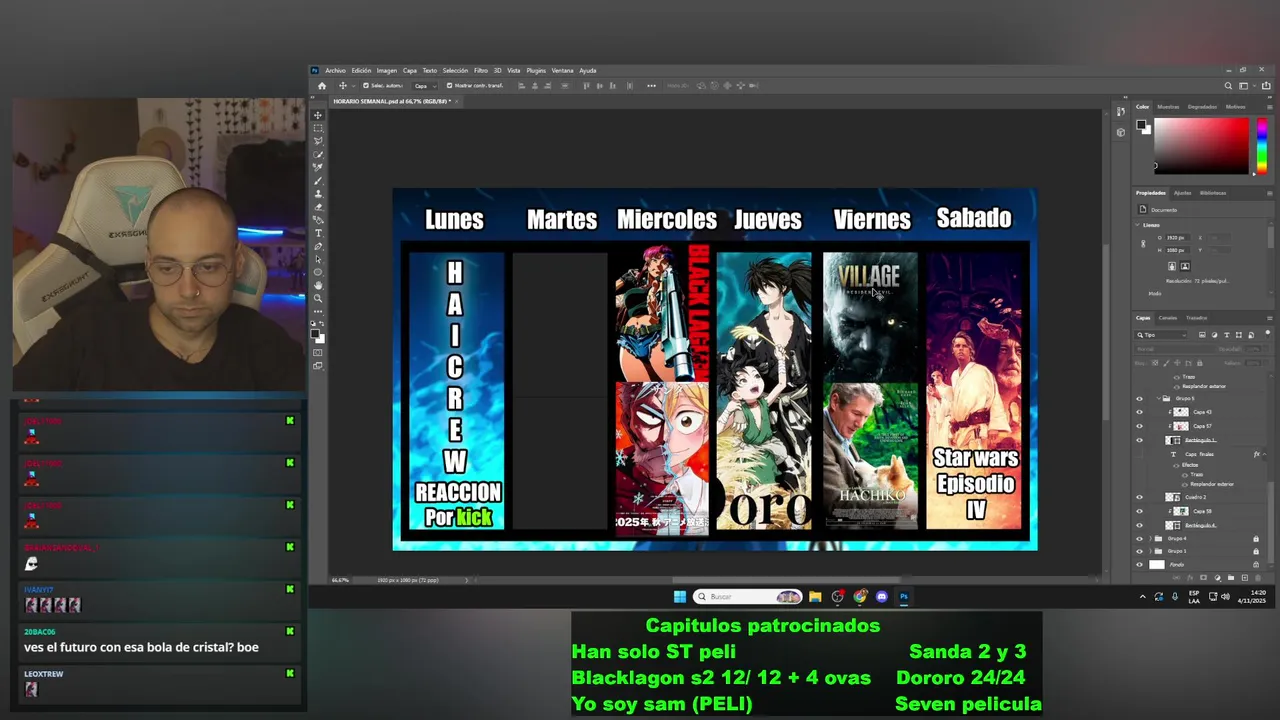Open the Color panel options menu
1280x720 pixels.
click(1269, 107)
